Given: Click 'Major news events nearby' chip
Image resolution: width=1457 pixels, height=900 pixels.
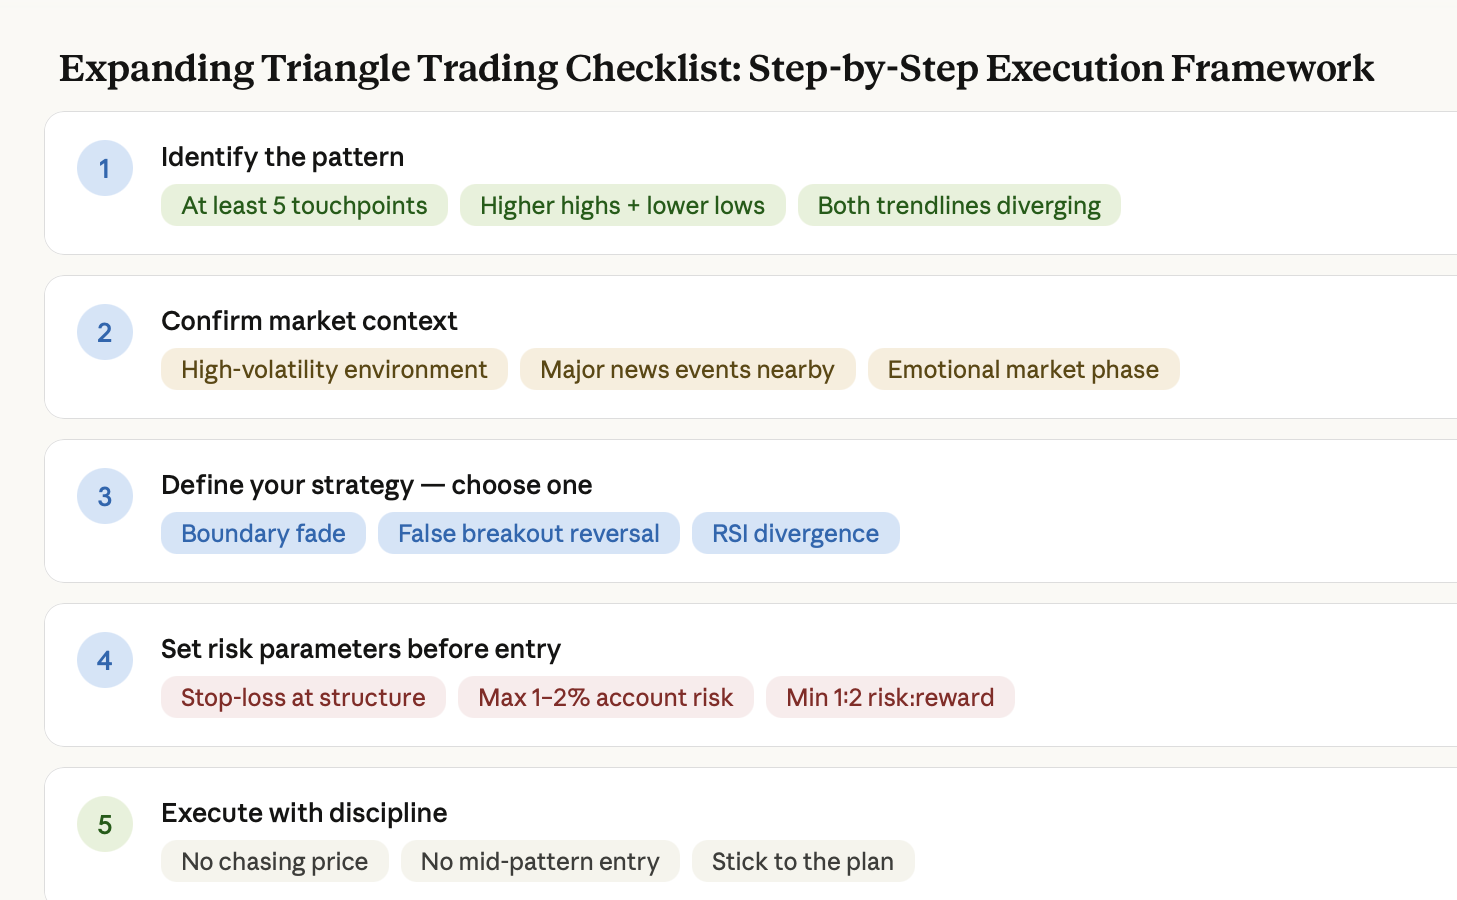Looking at the screenshot, I should (687, 369).
